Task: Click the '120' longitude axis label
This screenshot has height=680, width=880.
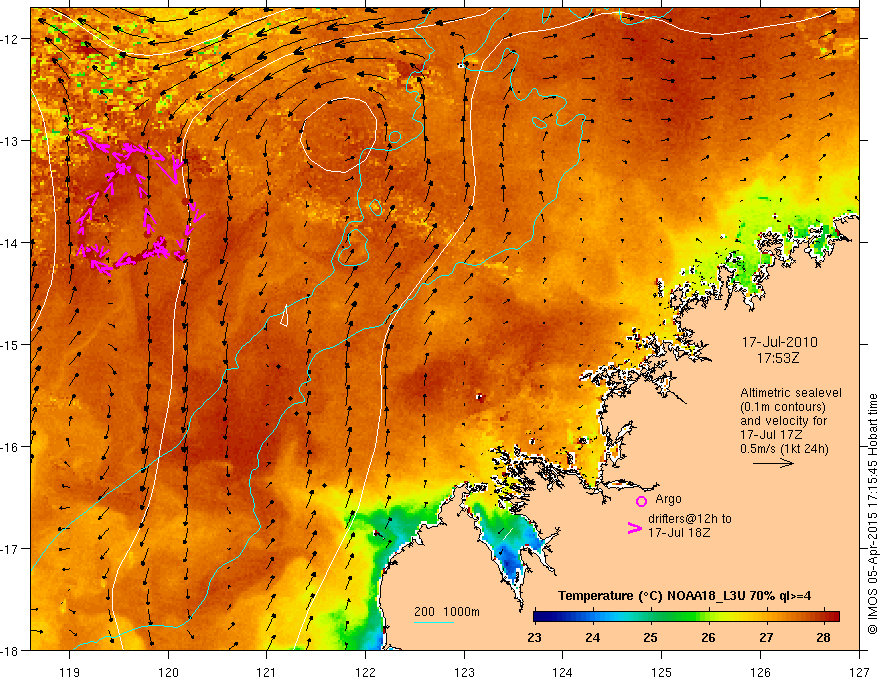Action: (x=168, y=672)
